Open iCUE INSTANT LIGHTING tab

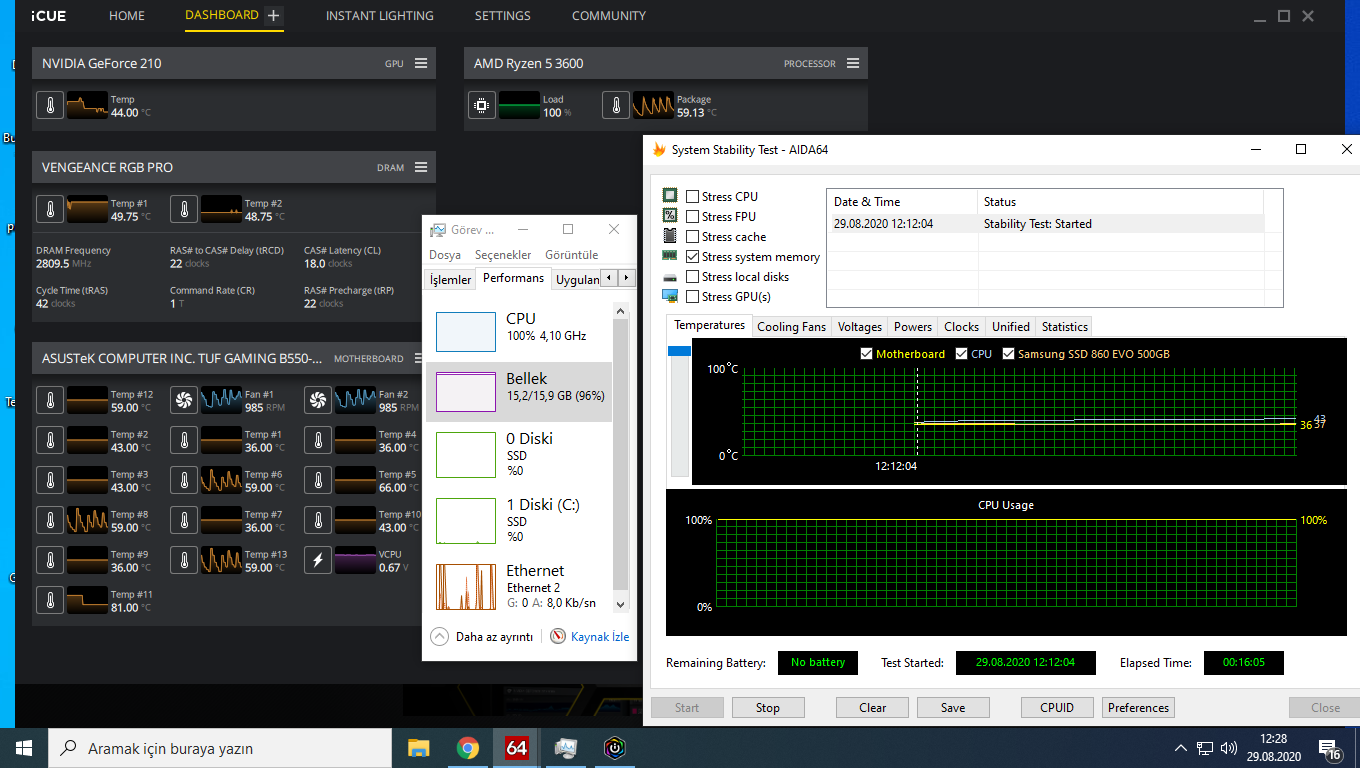[380, 16]
